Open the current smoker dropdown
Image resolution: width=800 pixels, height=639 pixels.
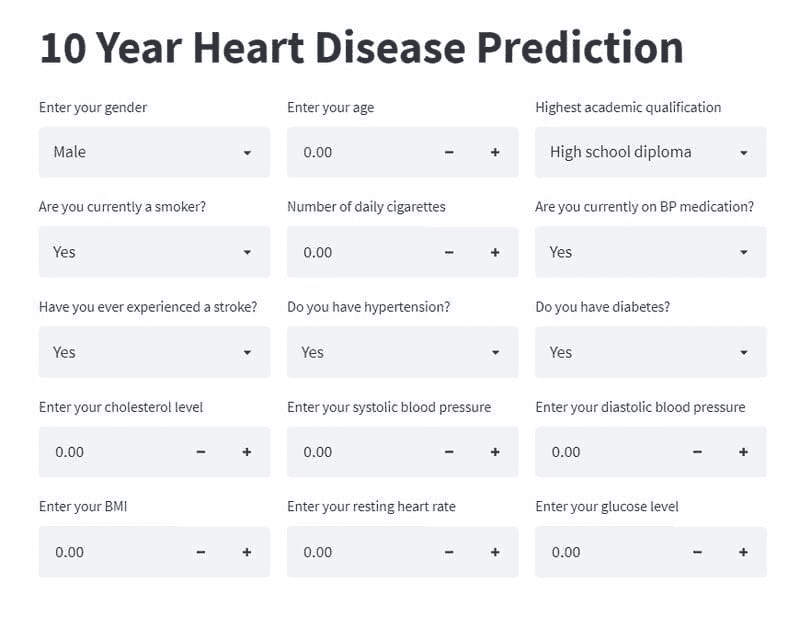(154, 252)
